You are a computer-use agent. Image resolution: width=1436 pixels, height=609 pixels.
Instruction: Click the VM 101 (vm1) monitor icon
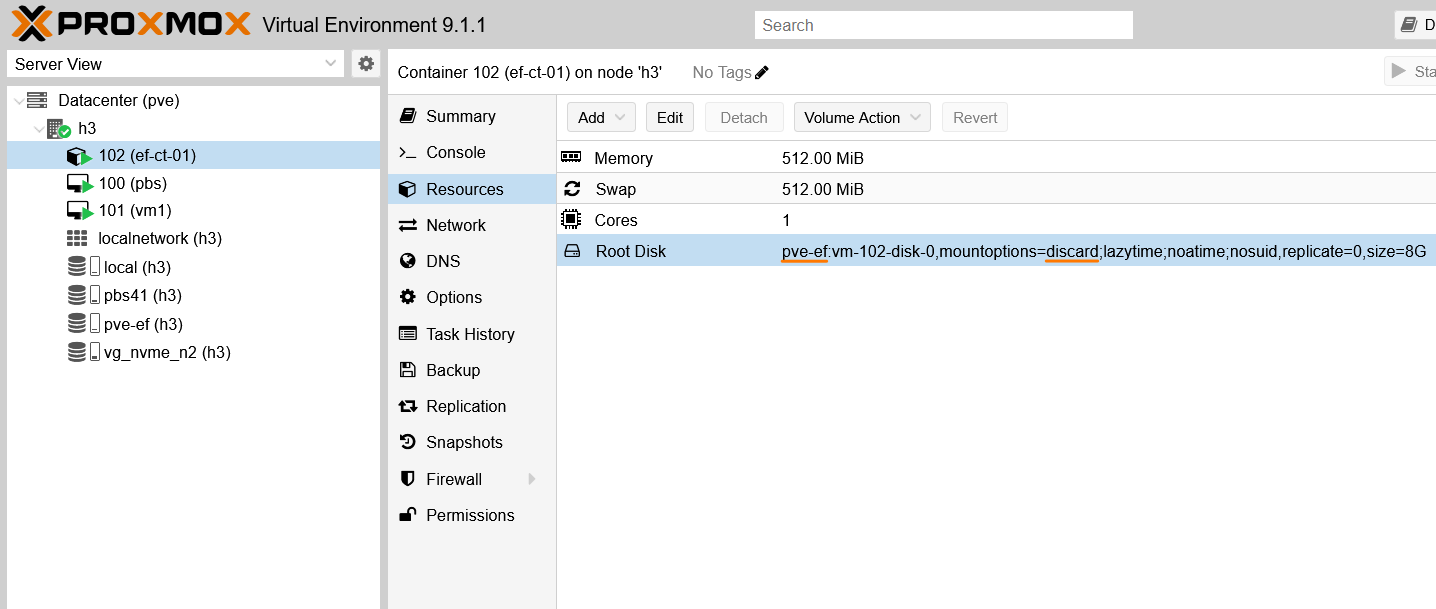[78, 211]
